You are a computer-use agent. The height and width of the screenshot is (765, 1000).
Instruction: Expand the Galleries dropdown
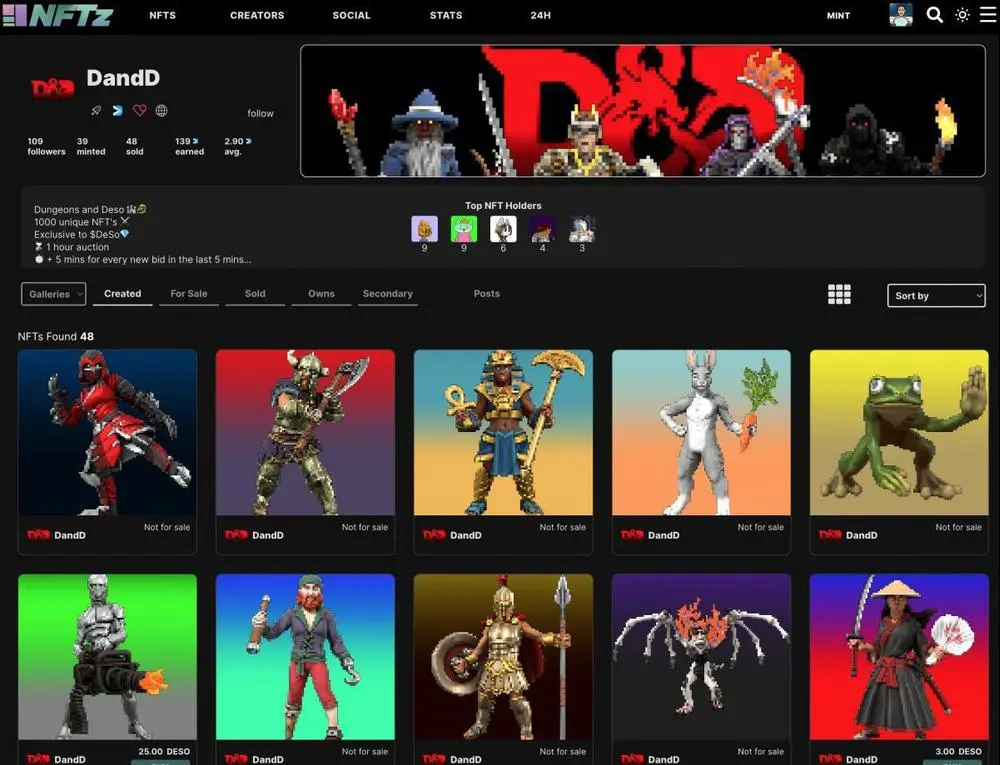point(53,294)
